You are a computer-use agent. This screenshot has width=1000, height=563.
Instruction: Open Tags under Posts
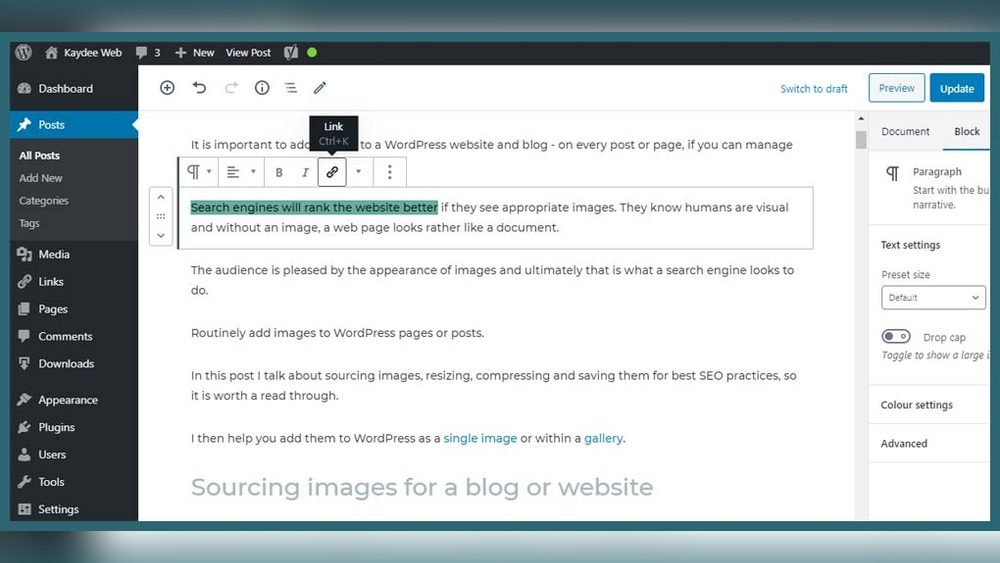tap(29, 223)
